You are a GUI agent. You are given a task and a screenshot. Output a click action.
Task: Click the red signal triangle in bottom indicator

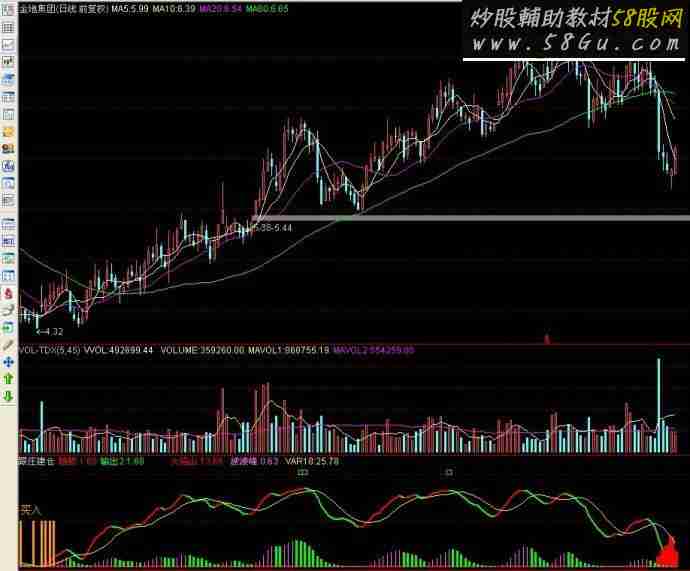(668, 553)
